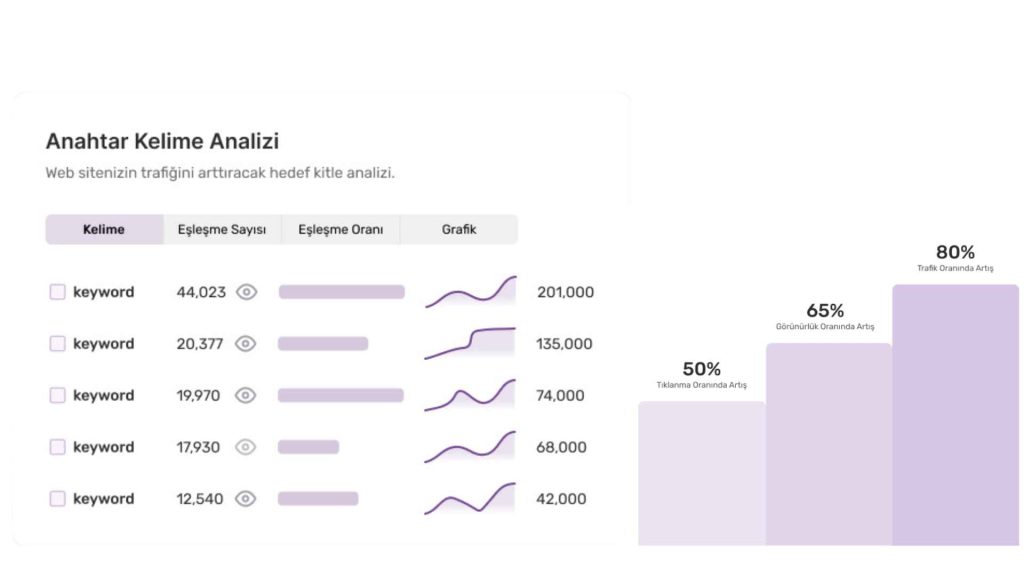This screenshot has width=1024, height=576.
Task: Click the eye icon beside 12,540
Action: 245,498
